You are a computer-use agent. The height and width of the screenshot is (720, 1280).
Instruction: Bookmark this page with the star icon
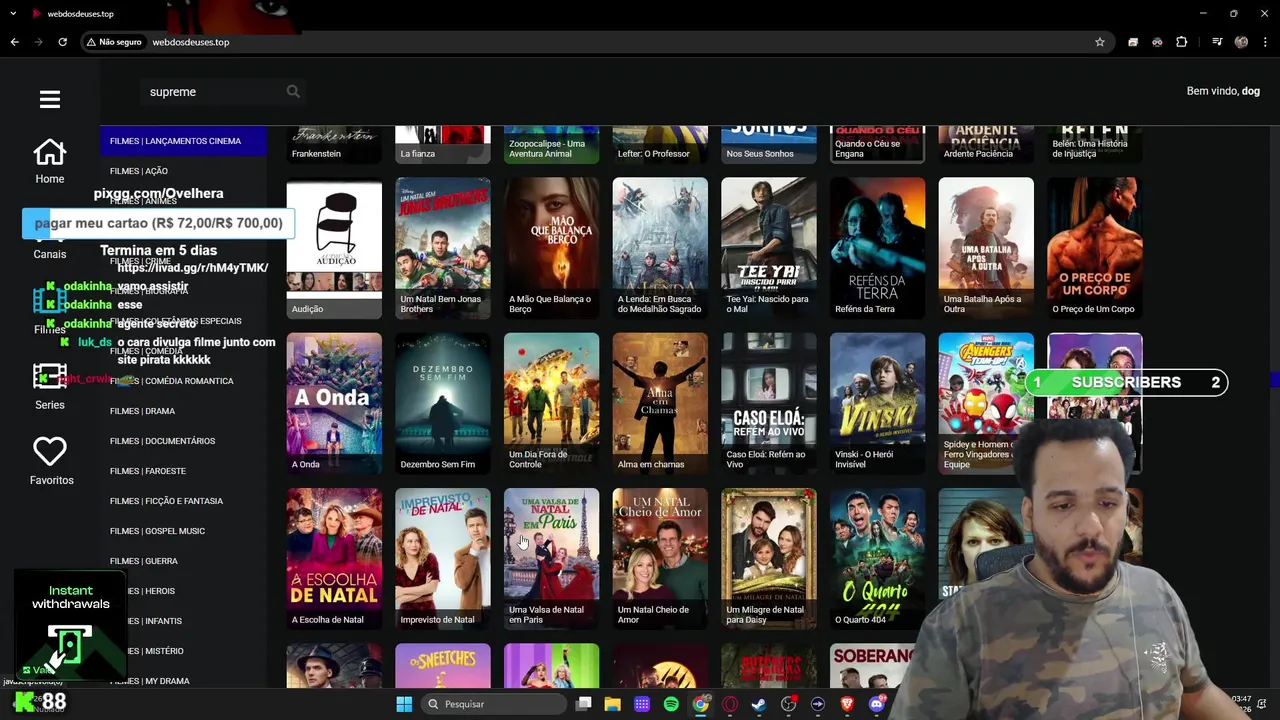pyautogui.click(x=1100, y=42)
